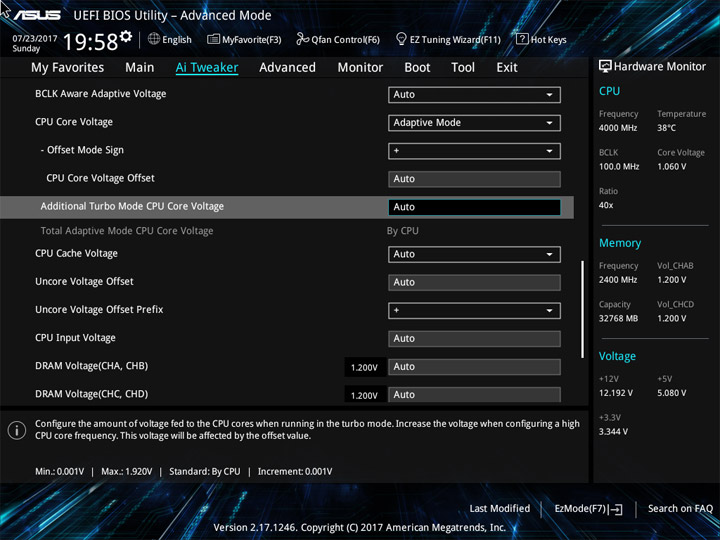Click the Max.: 1.920V text

point(126,472)
